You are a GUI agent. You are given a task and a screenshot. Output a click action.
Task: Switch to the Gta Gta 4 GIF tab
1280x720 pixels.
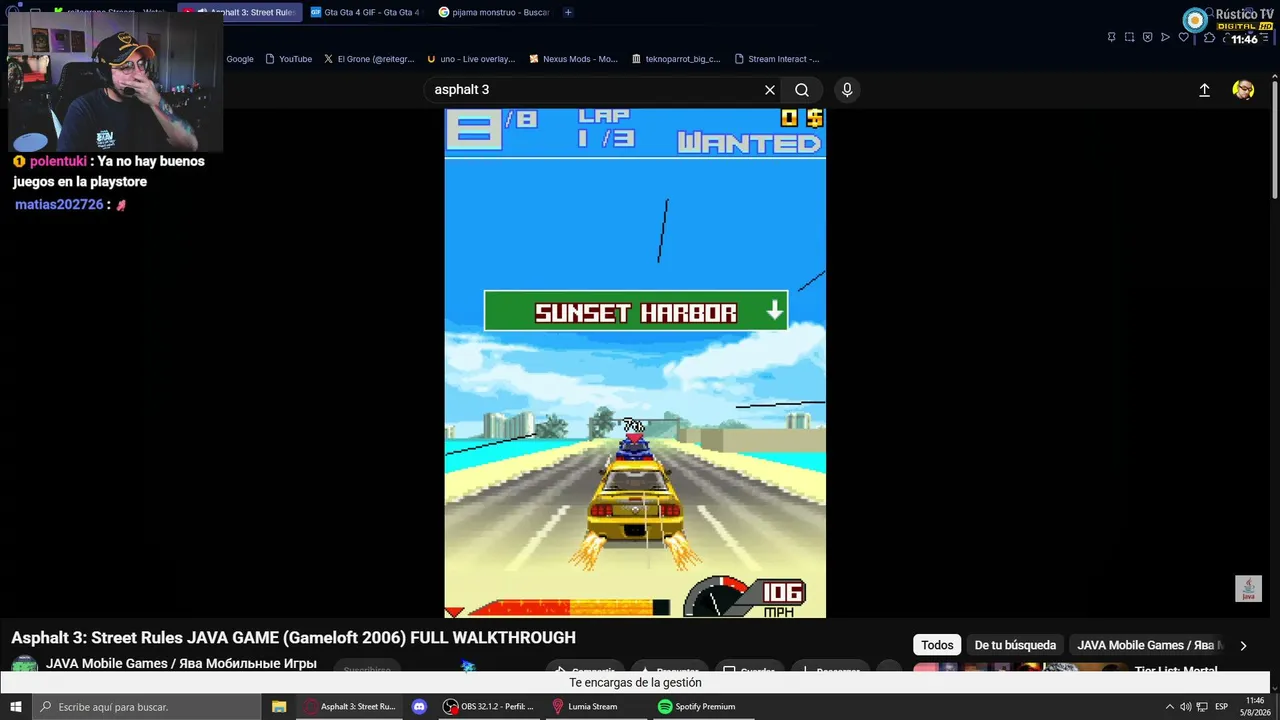pyautogui.click(x=366, y=12)
